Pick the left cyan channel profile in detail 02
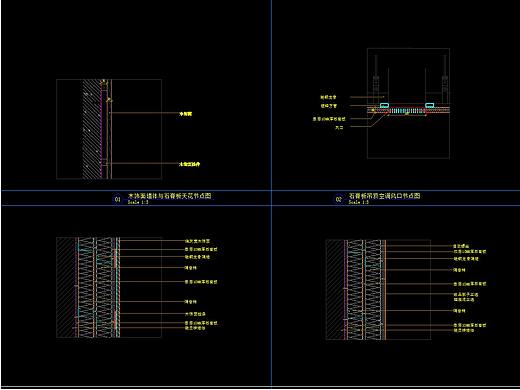 (x=385, y=105)
